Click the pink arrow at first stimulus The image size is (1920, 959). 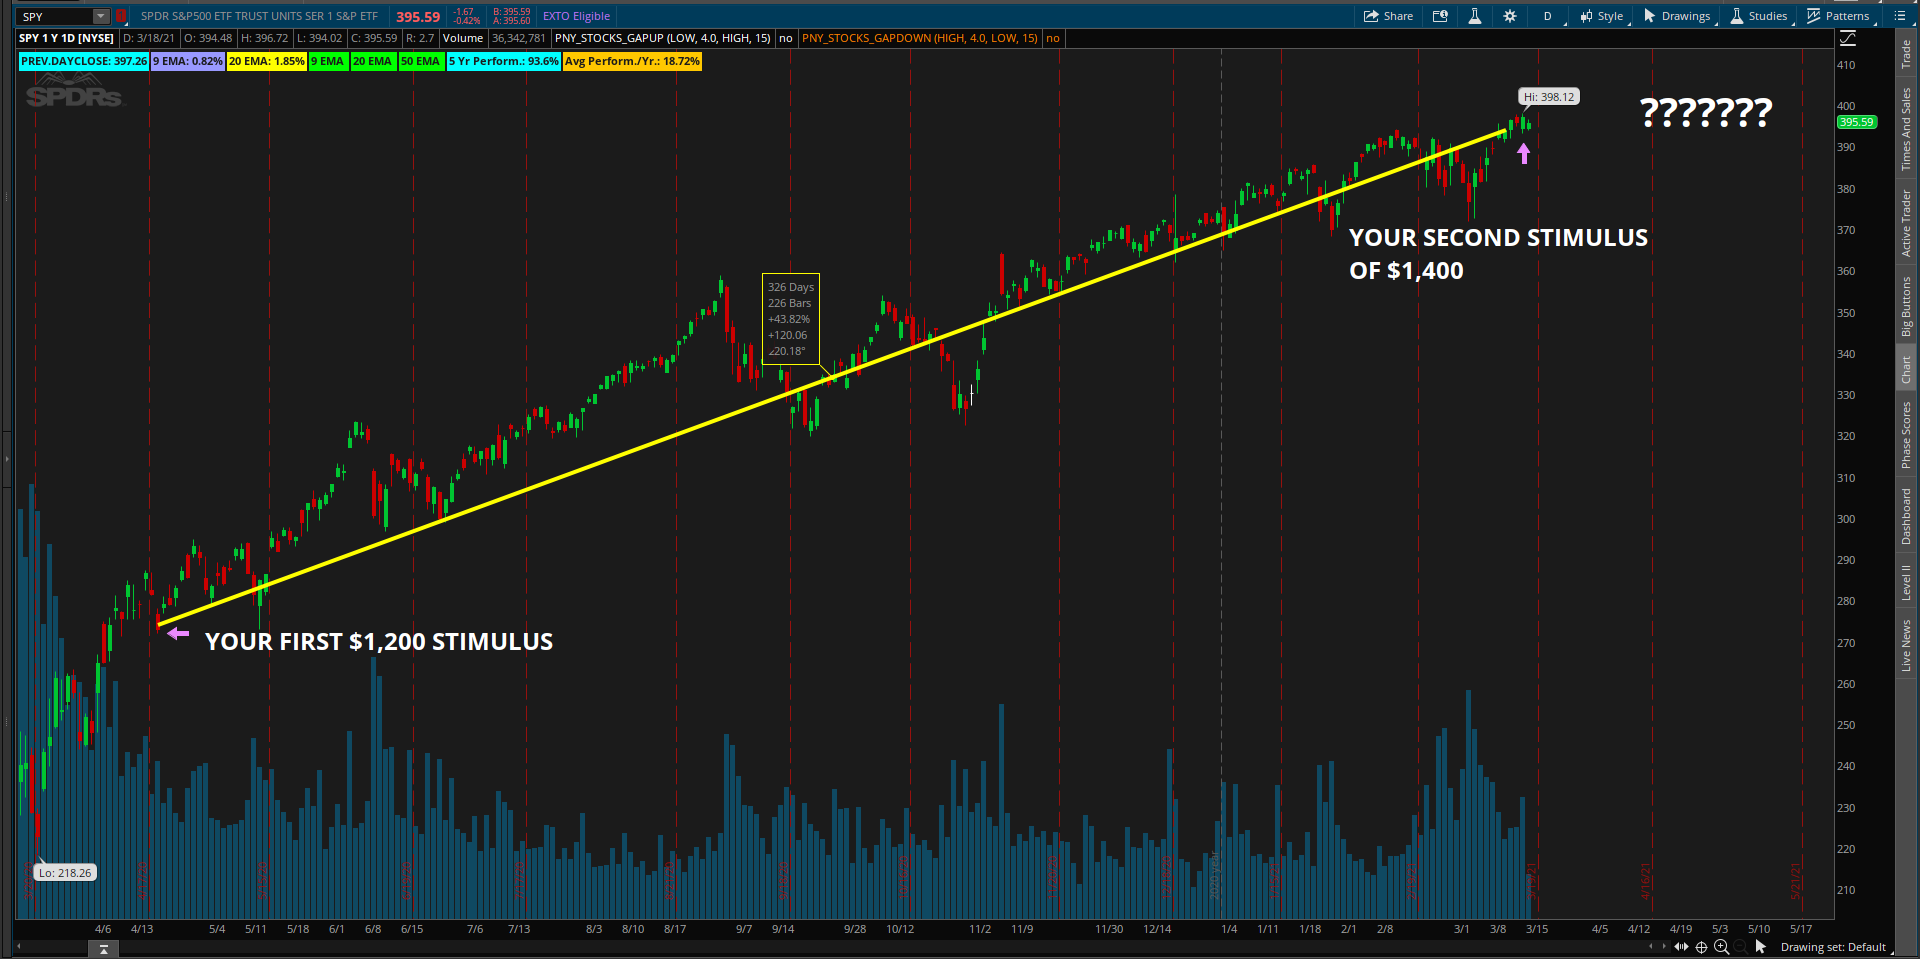click(x=178, y=633)
